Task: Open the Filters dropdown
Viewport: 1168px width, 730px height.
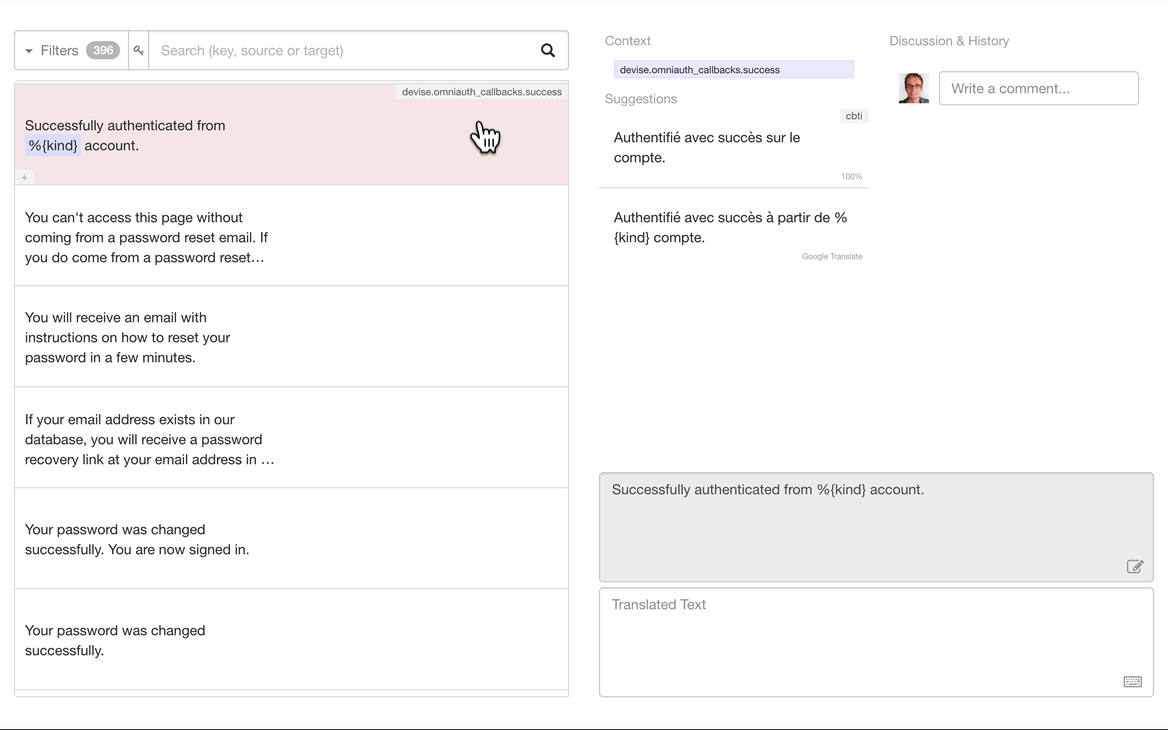Action: point(51,50)
